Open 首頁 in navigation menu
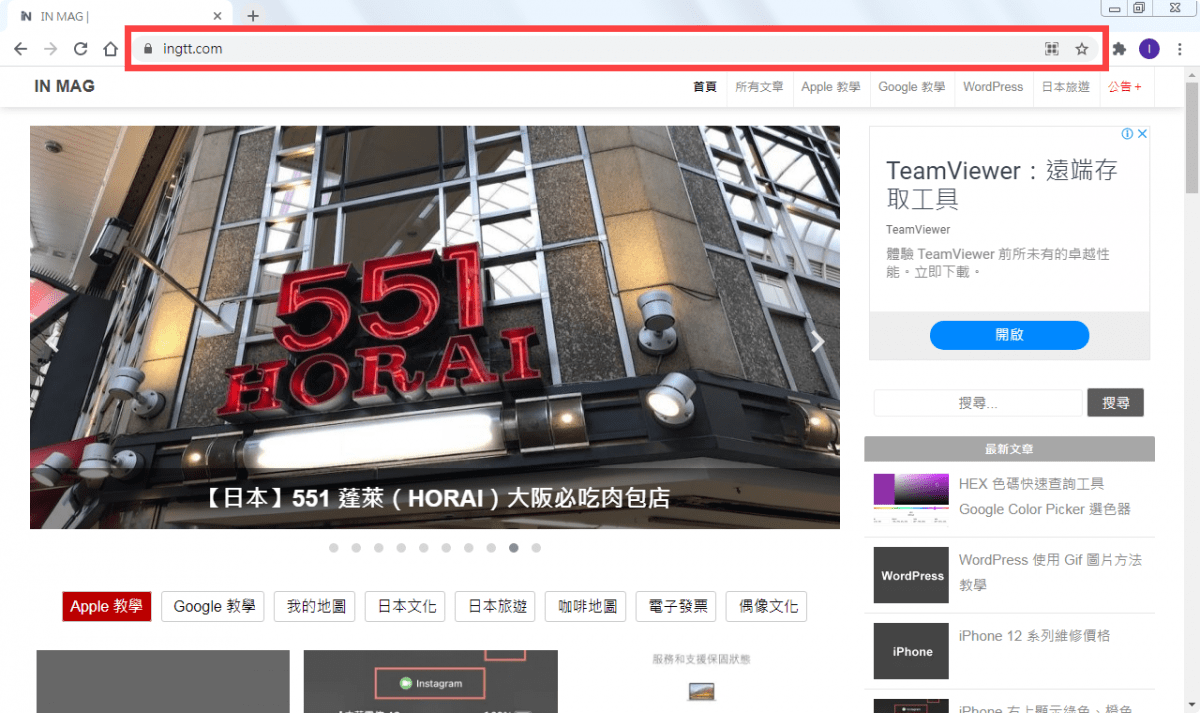 [x=705, y=87]
